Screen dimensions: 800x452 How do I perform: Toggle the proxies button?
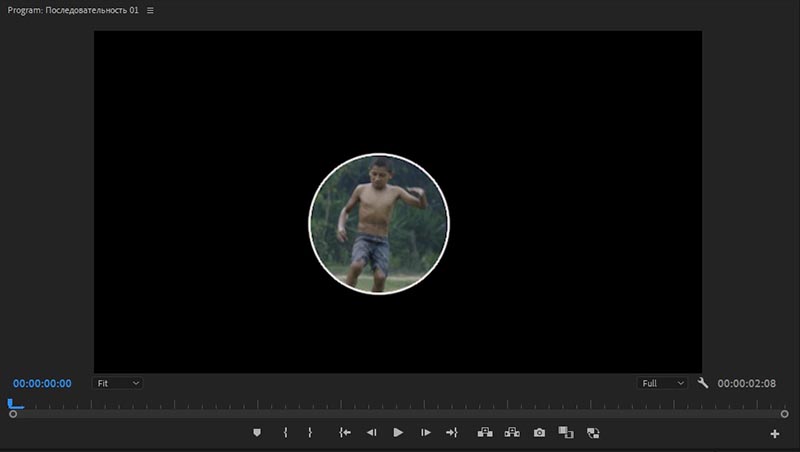(x=593, y=433)
